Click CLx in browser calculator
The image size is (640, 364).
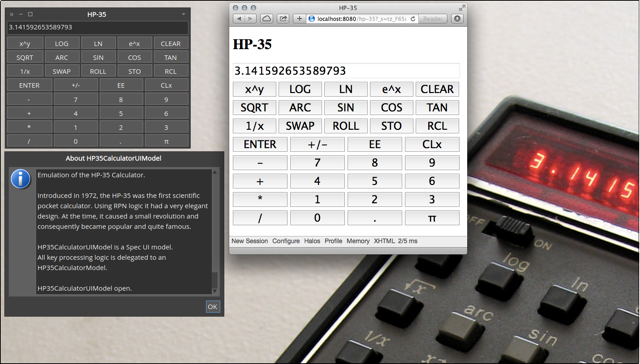pyautogui.click(x=432, y=144)
